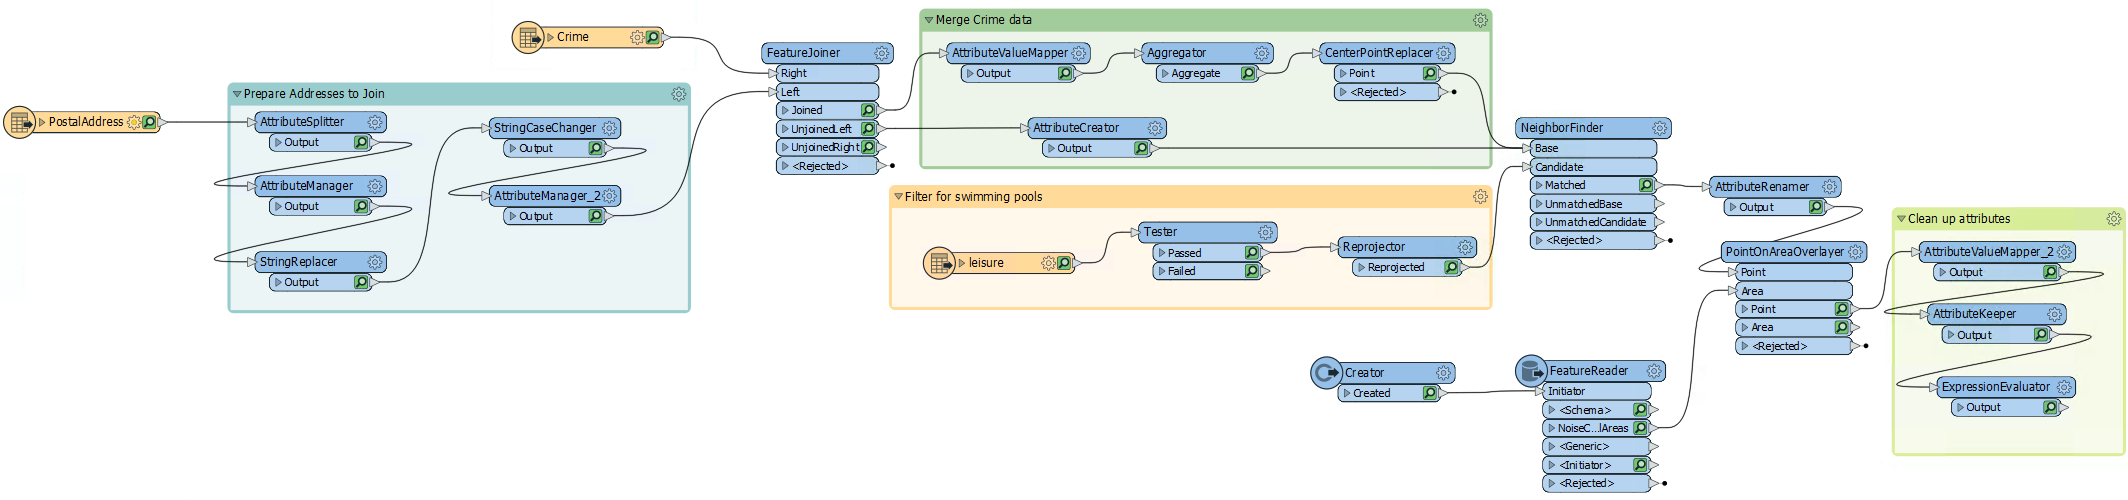Click the PostalAddress reader table icon

20,122
